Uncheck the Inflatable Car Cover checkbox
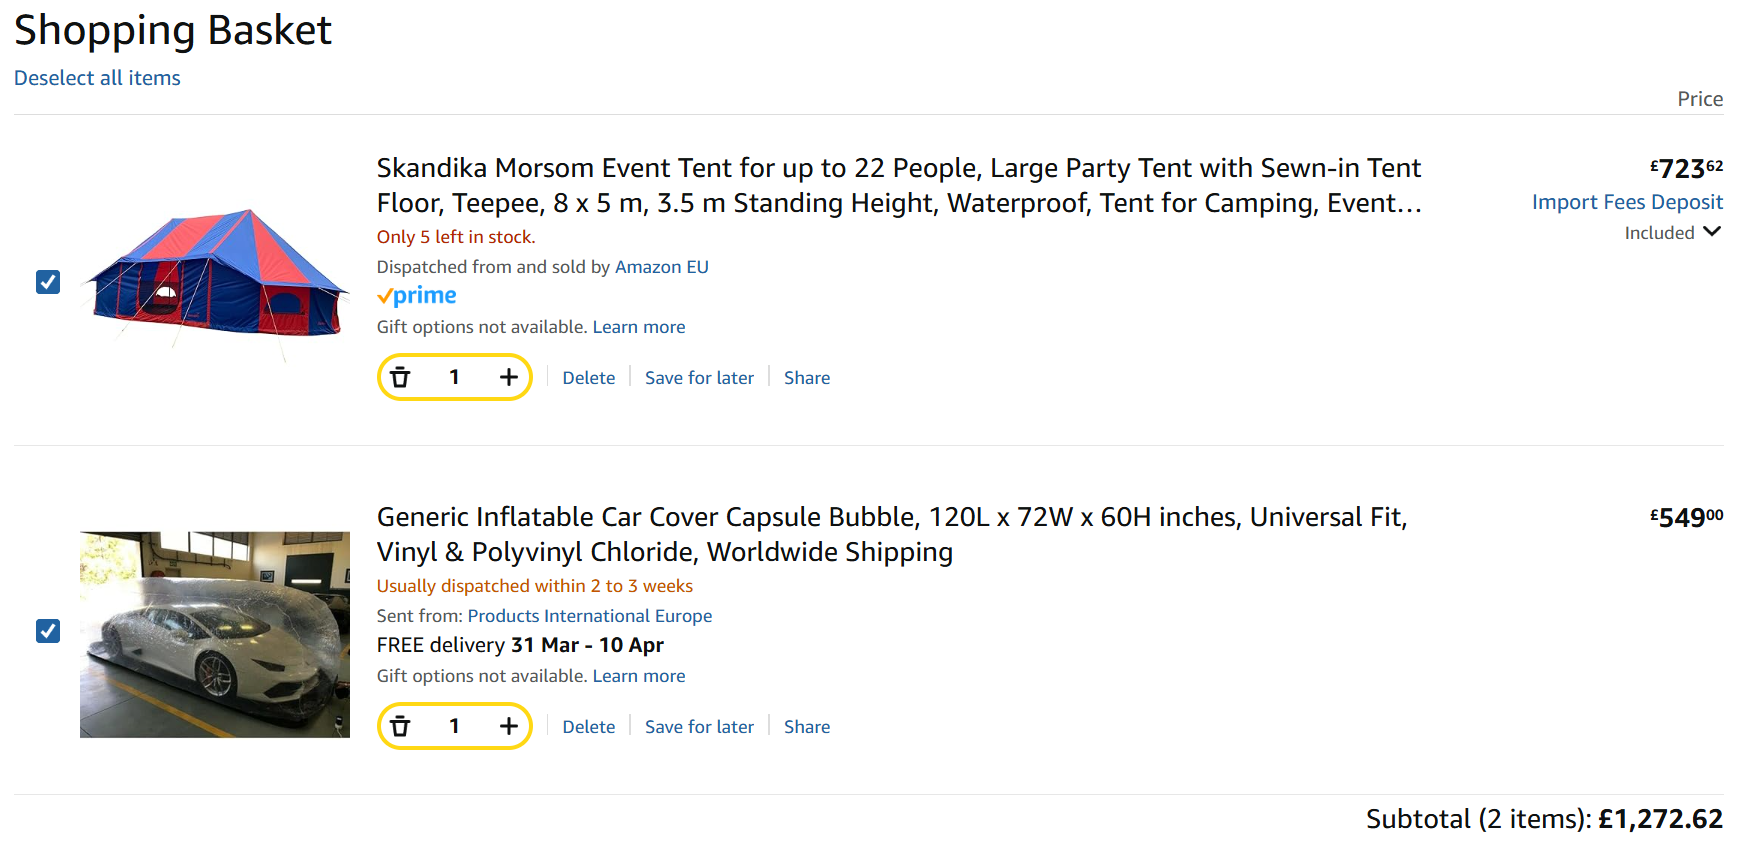The image size is (1746, 853). [48, 631]
